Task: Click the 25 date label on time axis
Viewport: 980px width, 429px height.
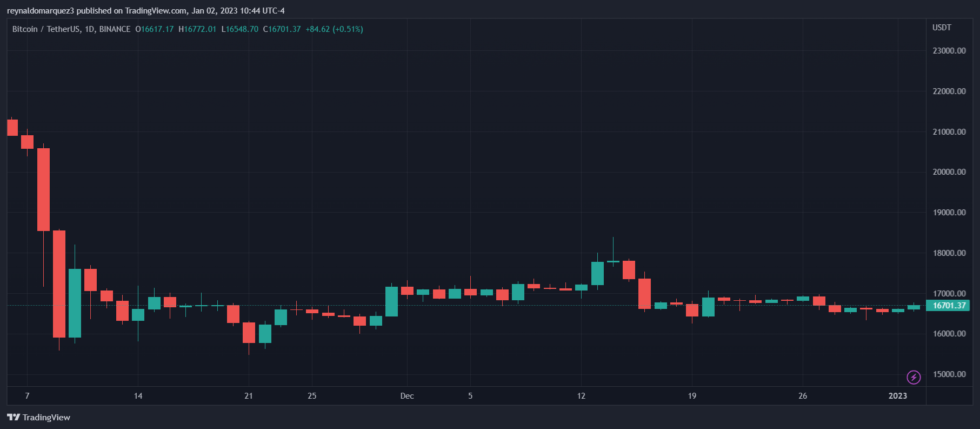Action: click(312, 396)
